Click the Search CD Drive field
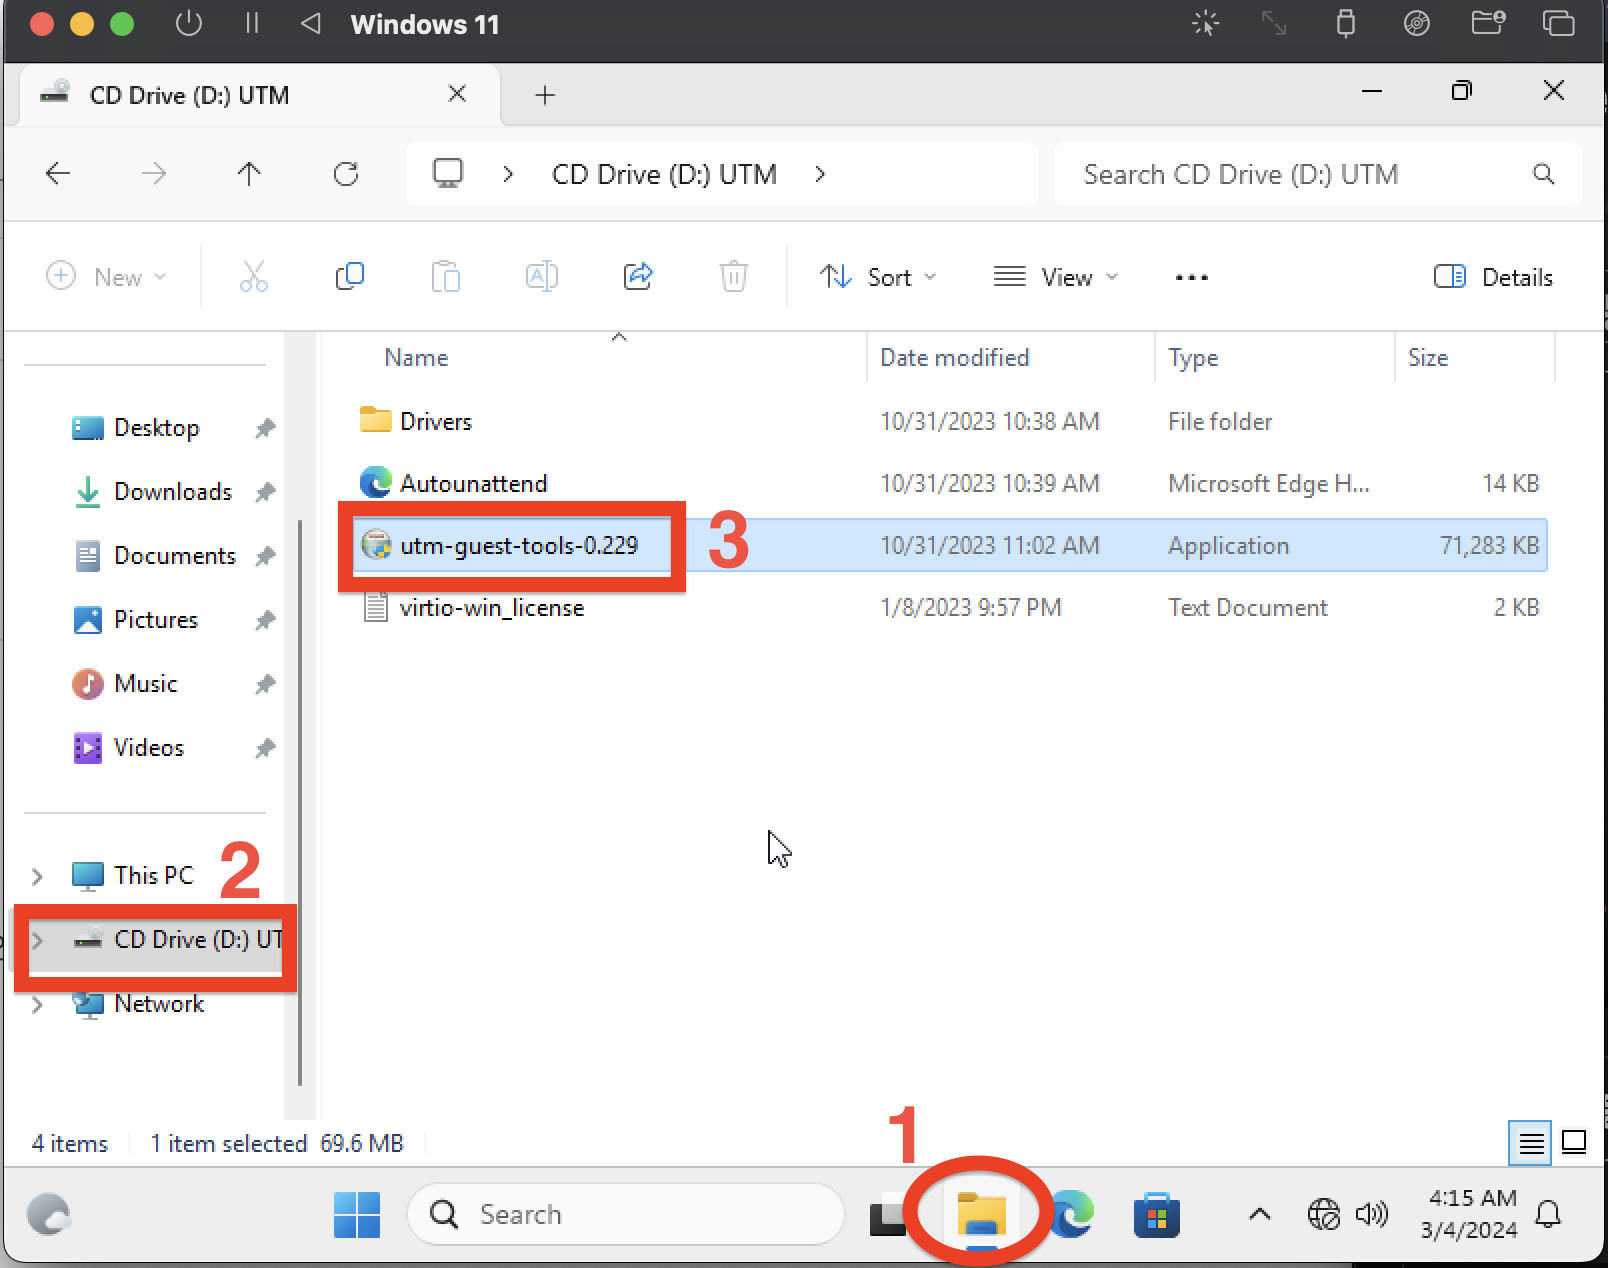This screenshot has height=1268, width=1608. 1318,174
